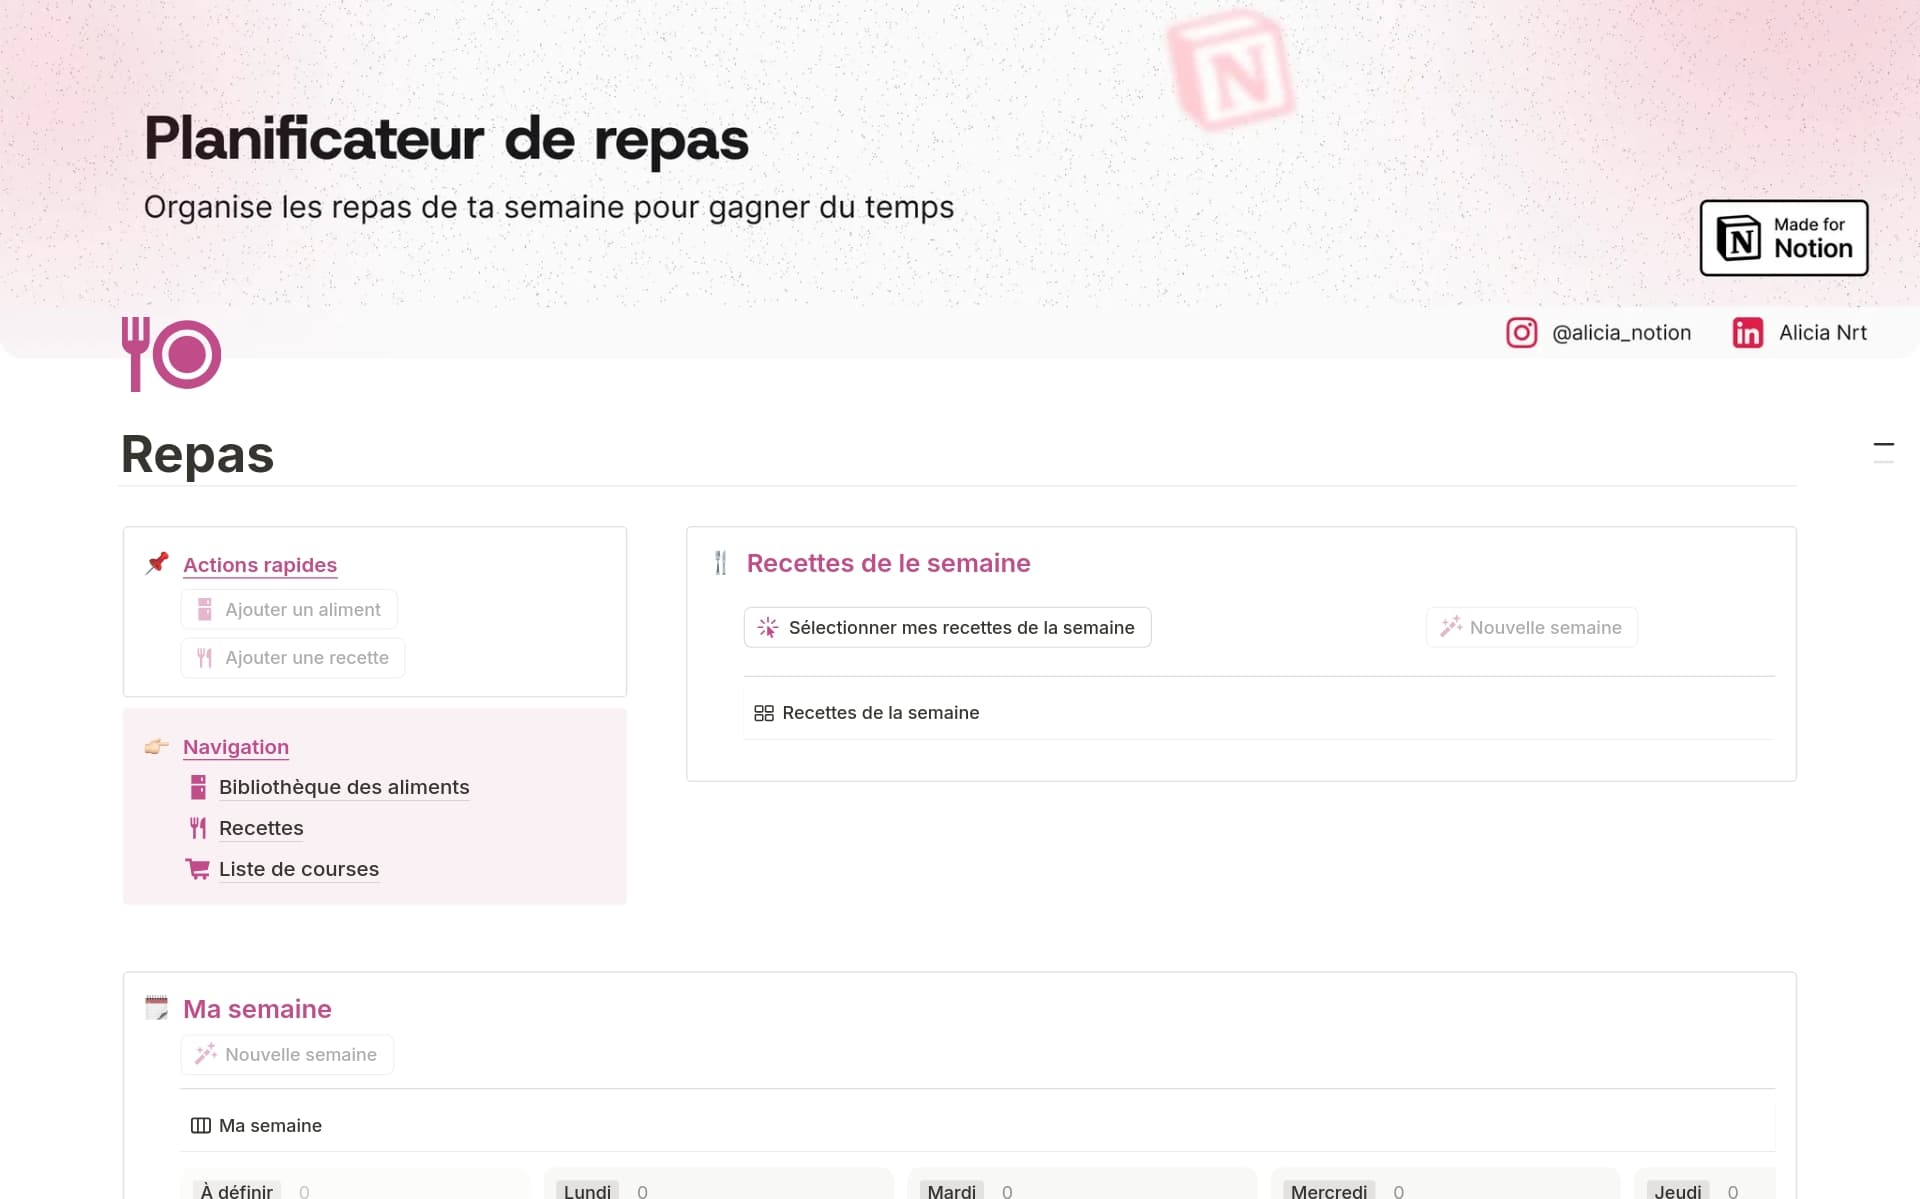The image size is (1920, 1199).
Task: Click Sélectionner mes recettes de la semaine
Action: [947, 627]
